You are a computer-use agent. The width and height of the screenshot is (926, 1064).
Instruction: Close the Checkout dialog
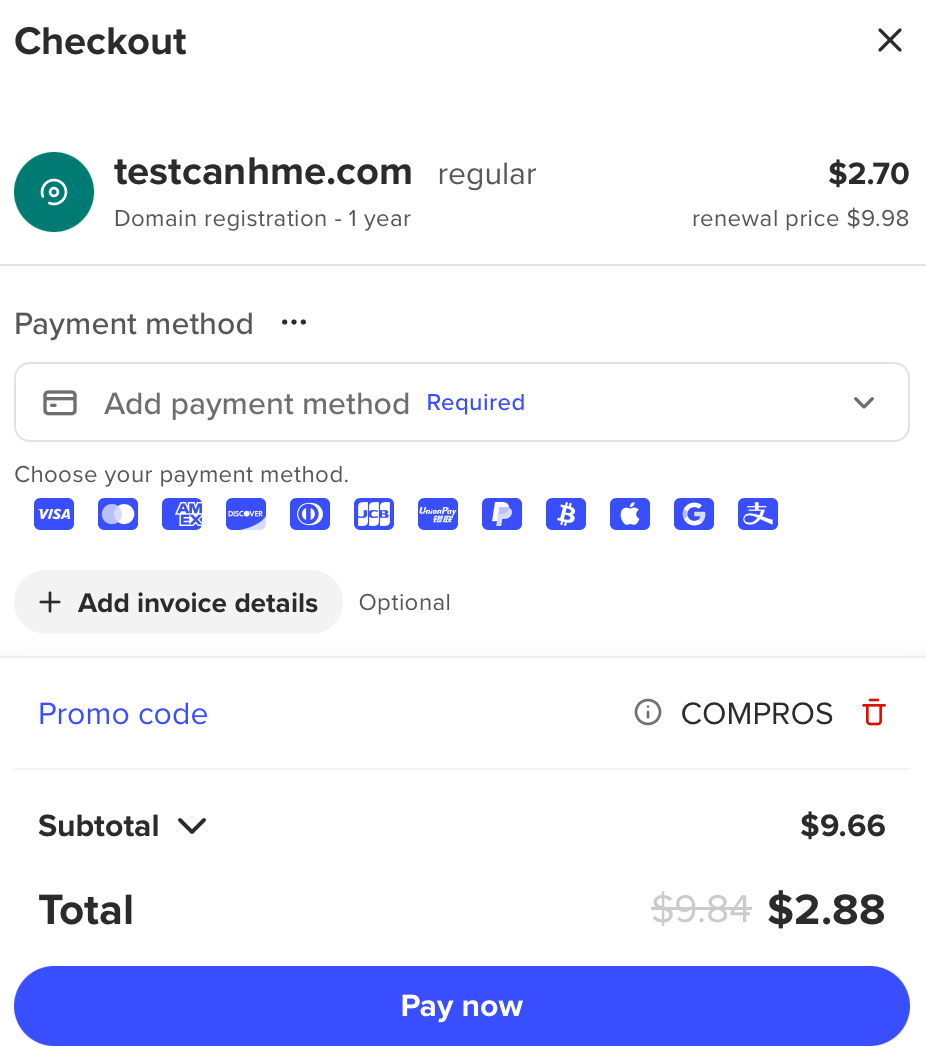pyautogui.click(x=889, y=41)
